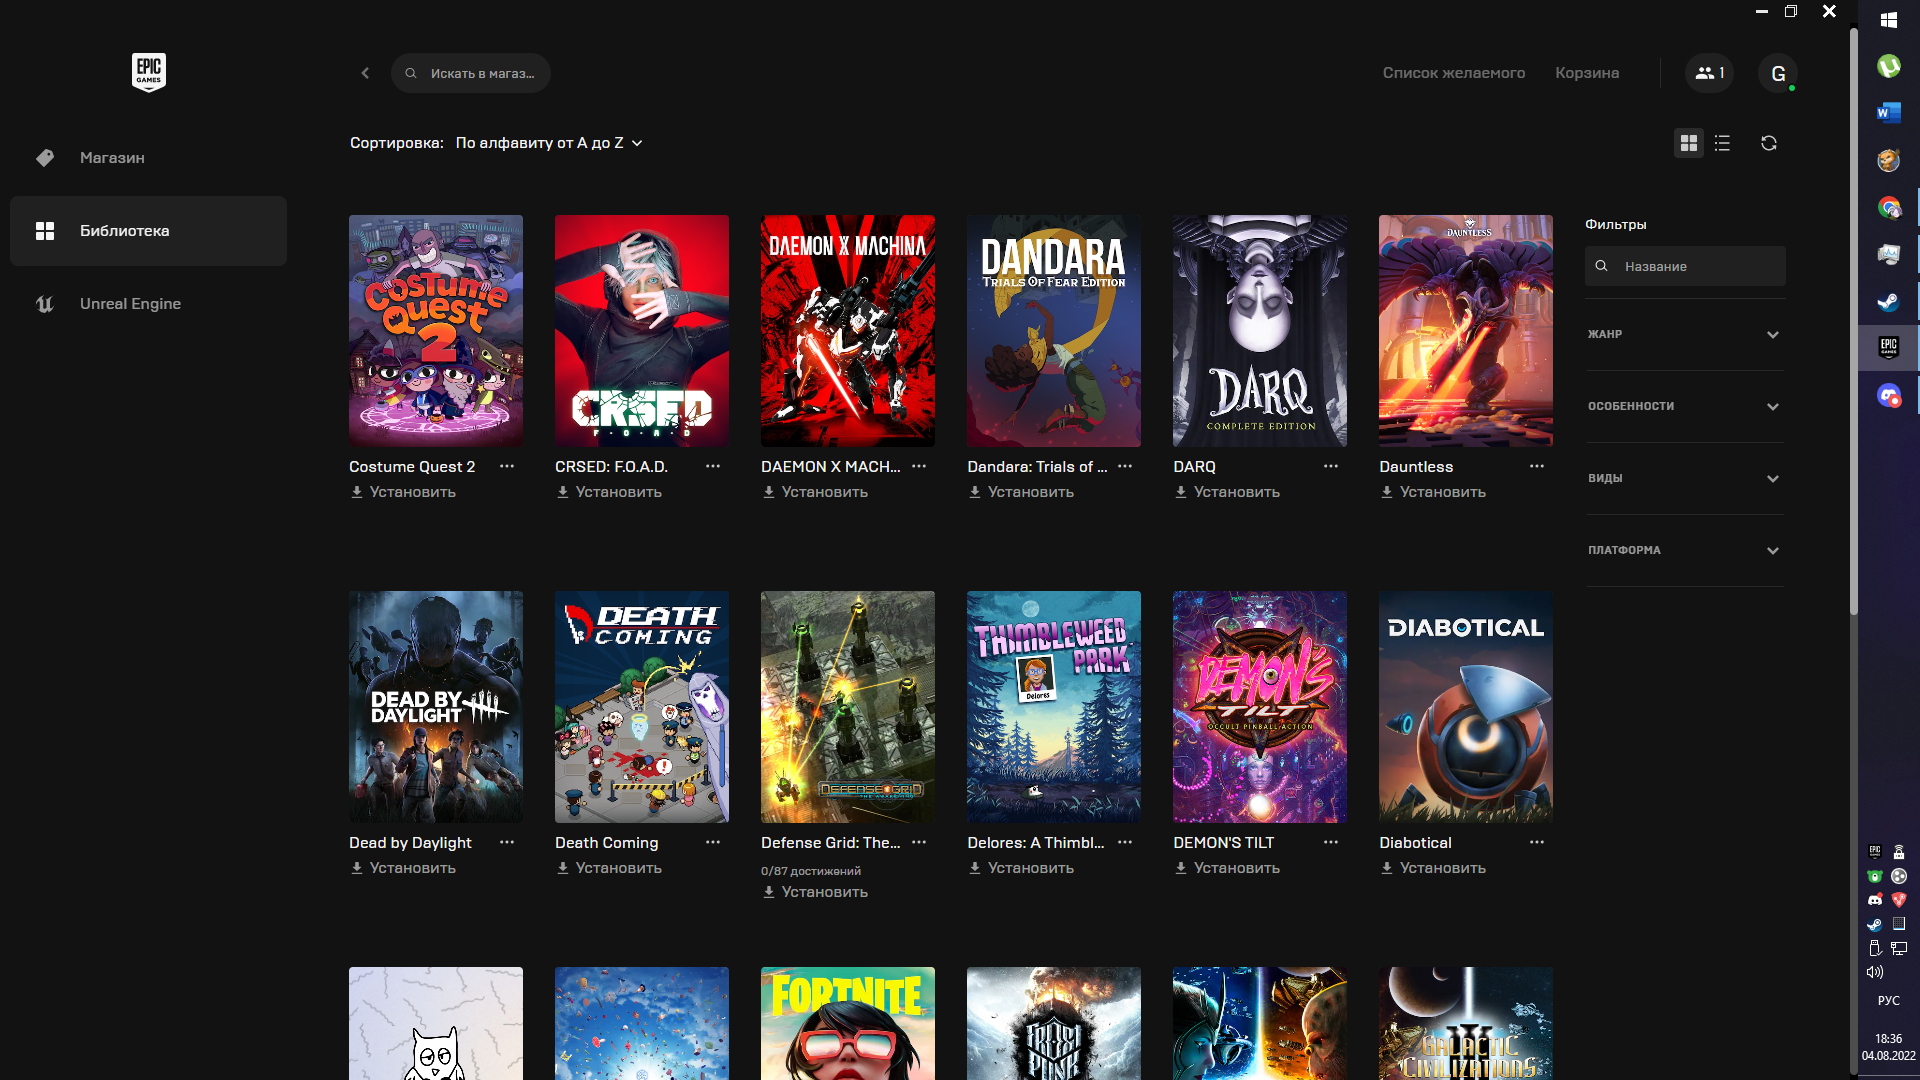Open the Корзина cart
This screenshot has width=1920, height=1080.
(1587, 73)
